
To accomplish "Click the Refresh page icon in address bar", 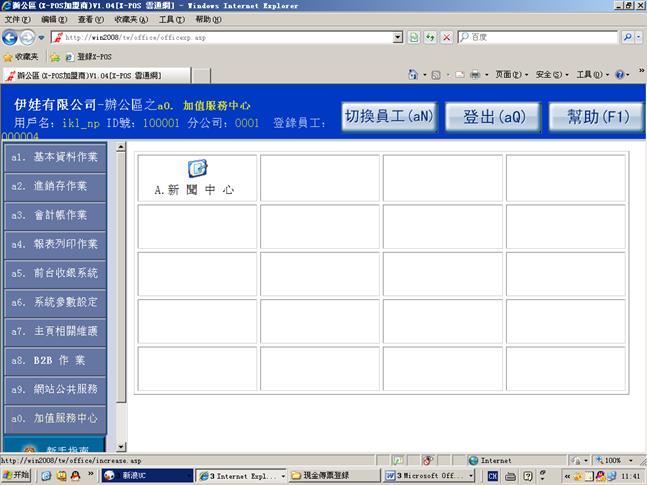I will (415, 37).
